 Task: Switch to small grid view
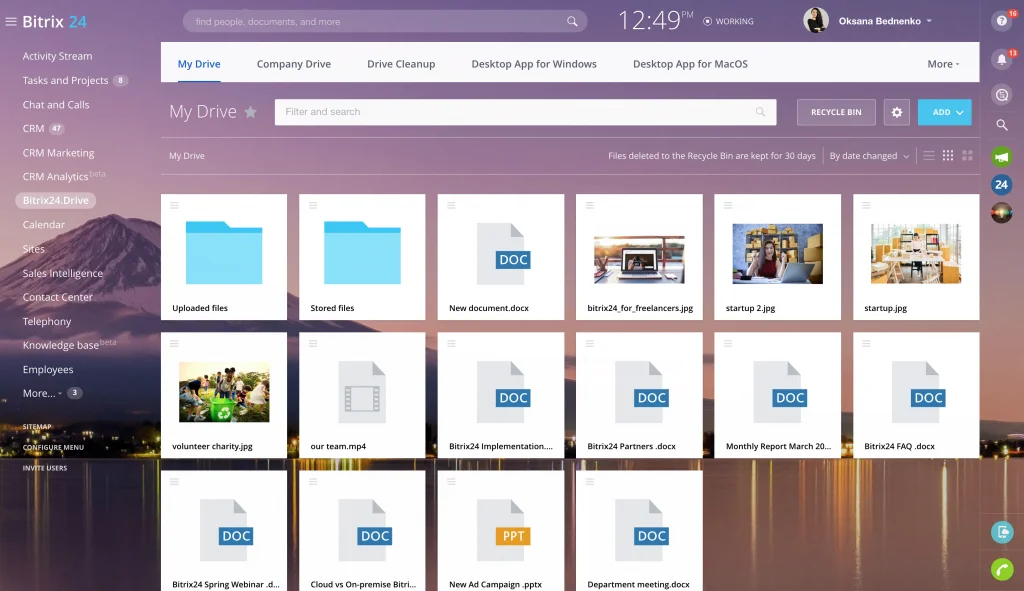point(948,156)
